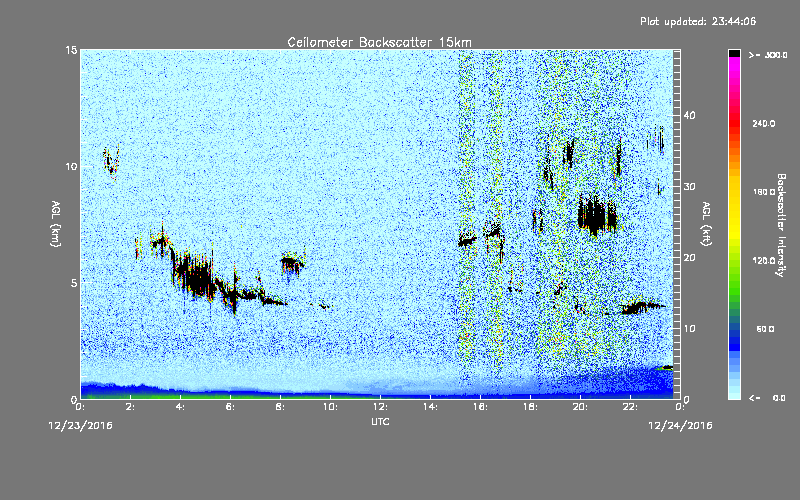The width and height of the screenshot is (800, 500).
Task: Pick the black top segment of colorbar
Action: tap(734, 53)
